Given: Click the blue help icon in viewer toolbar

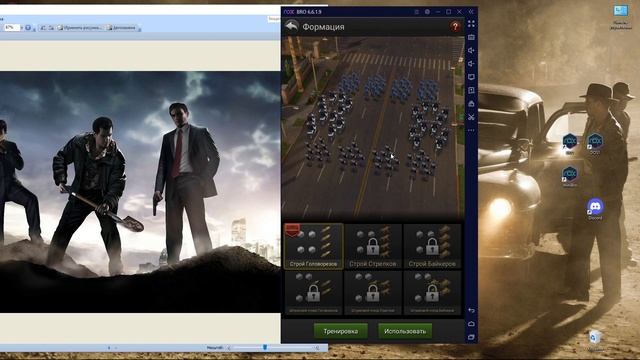Looking at the screenshot, I should pyautogui.click(x=28, y=28).
